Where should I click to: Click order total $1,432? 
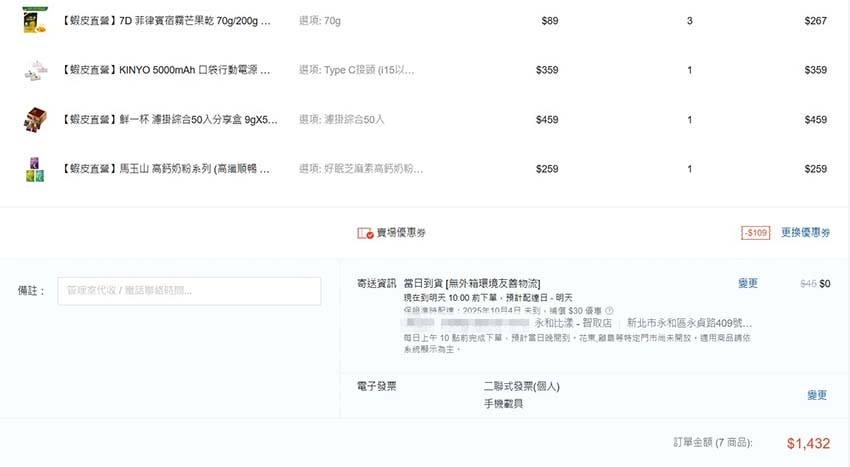click(808, 443)
